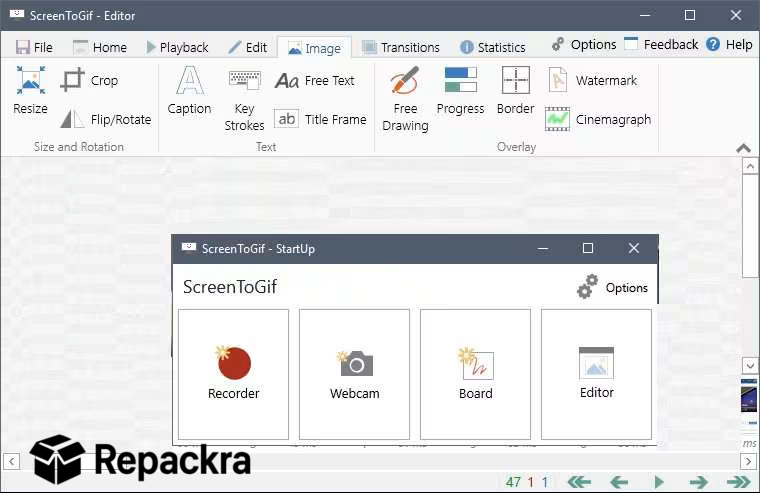760x493 pixels.
Task: Add a Caption to frames
Action: pos(189,91)
